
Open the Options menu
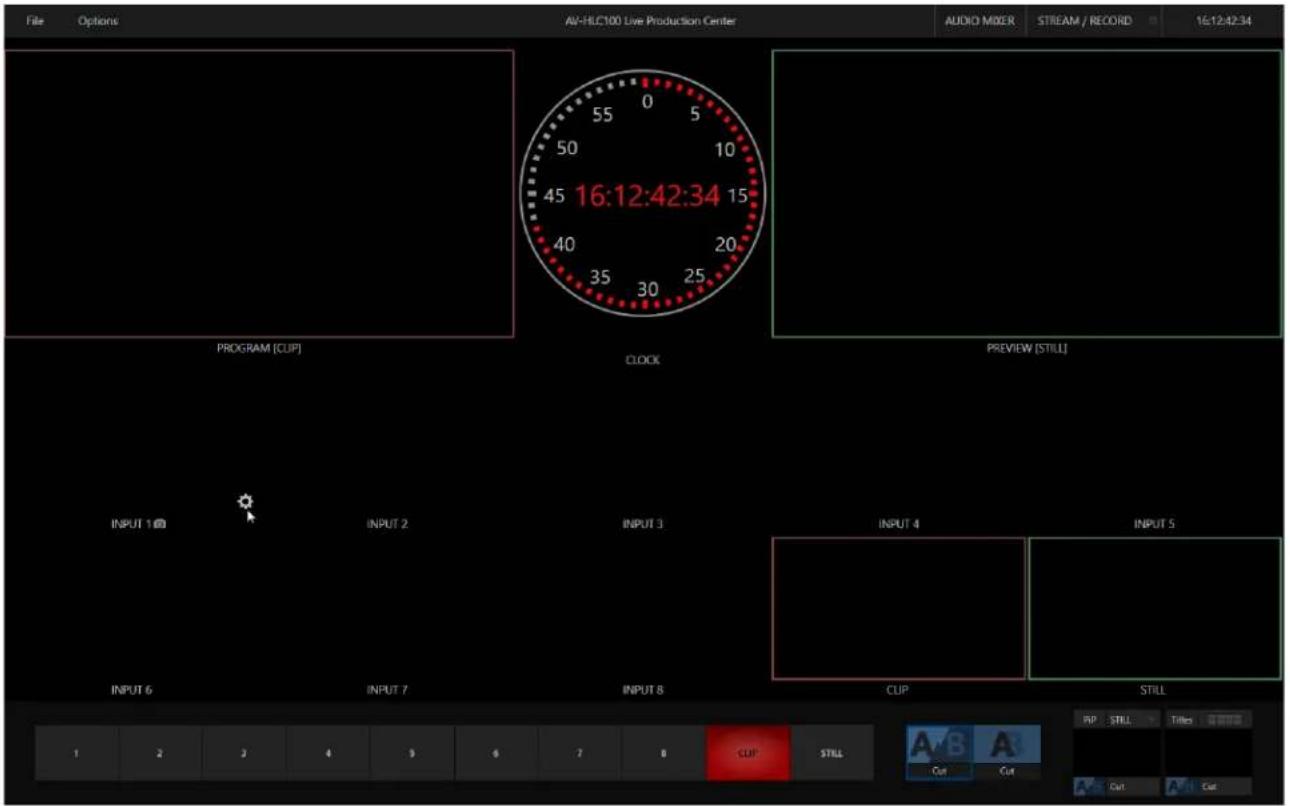coord(98,21)
